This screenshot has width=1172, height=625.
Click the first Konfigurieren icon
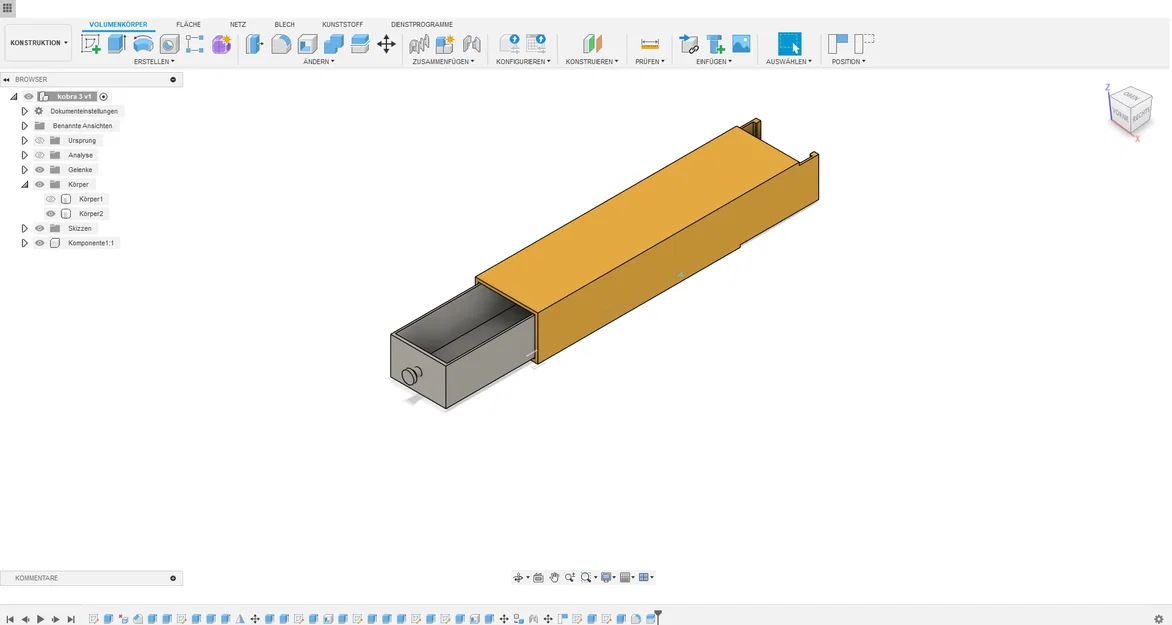[510, 44]
